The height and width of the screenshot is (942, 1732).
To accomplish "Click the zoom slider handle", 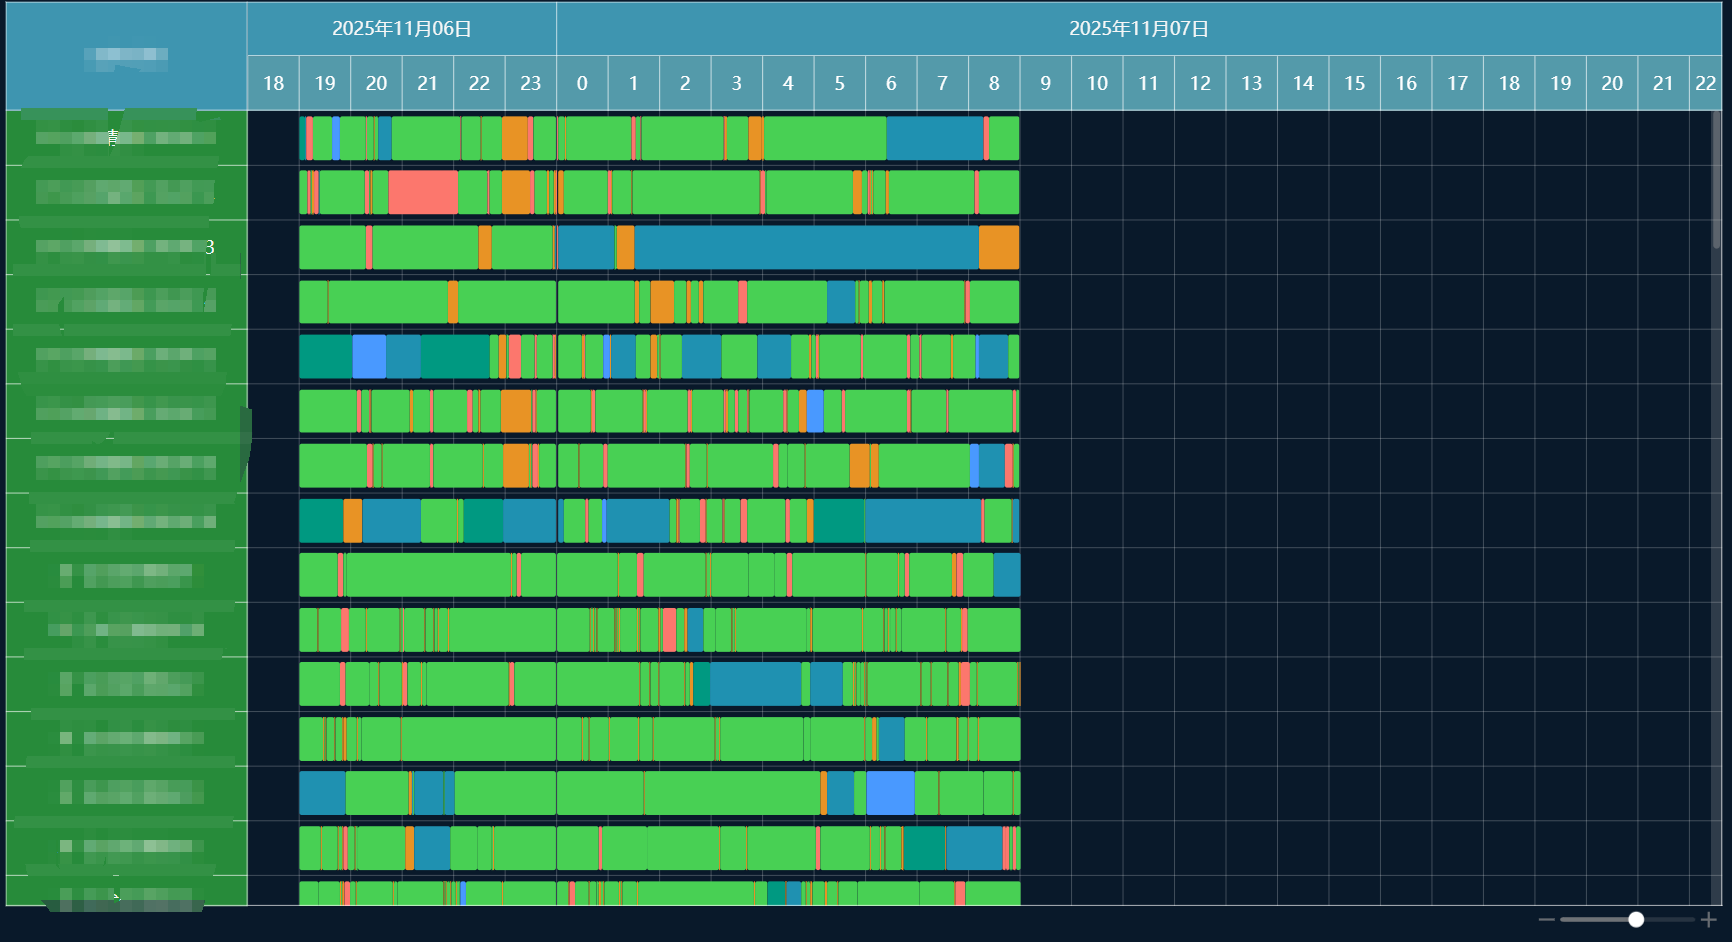I will coord(1636,919).
